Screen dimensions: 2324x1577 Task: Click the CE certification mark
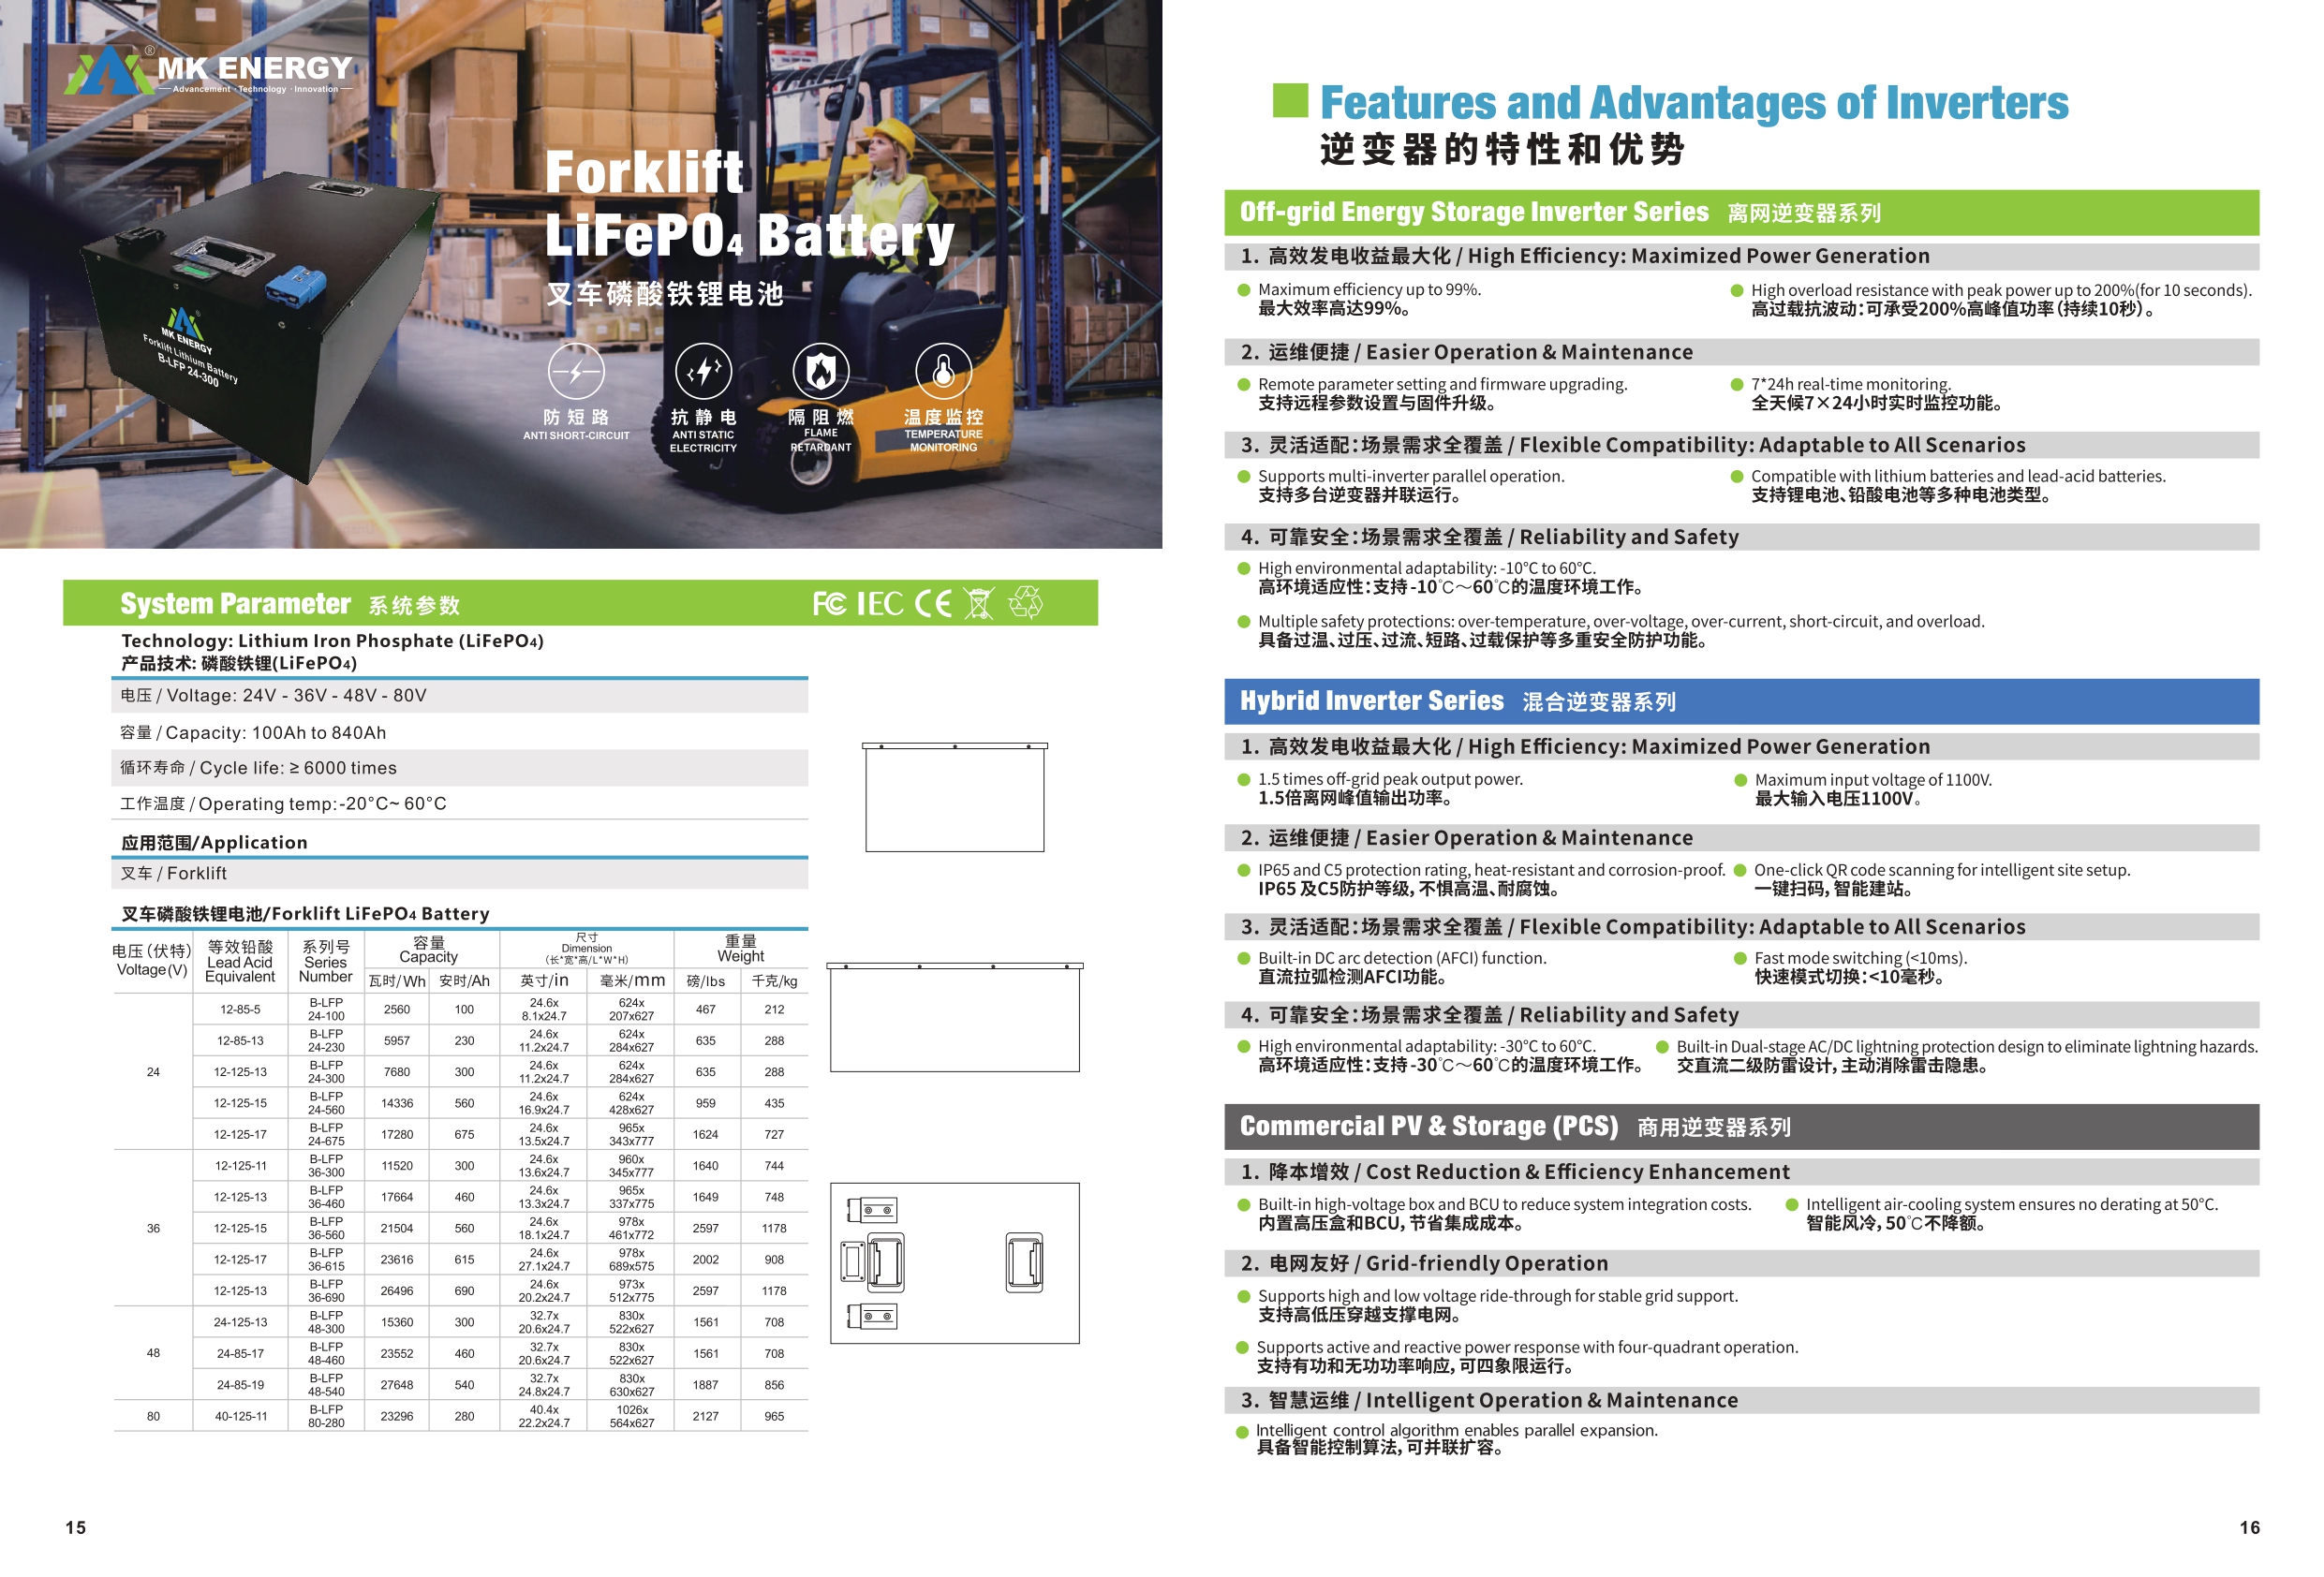(932, 604)
